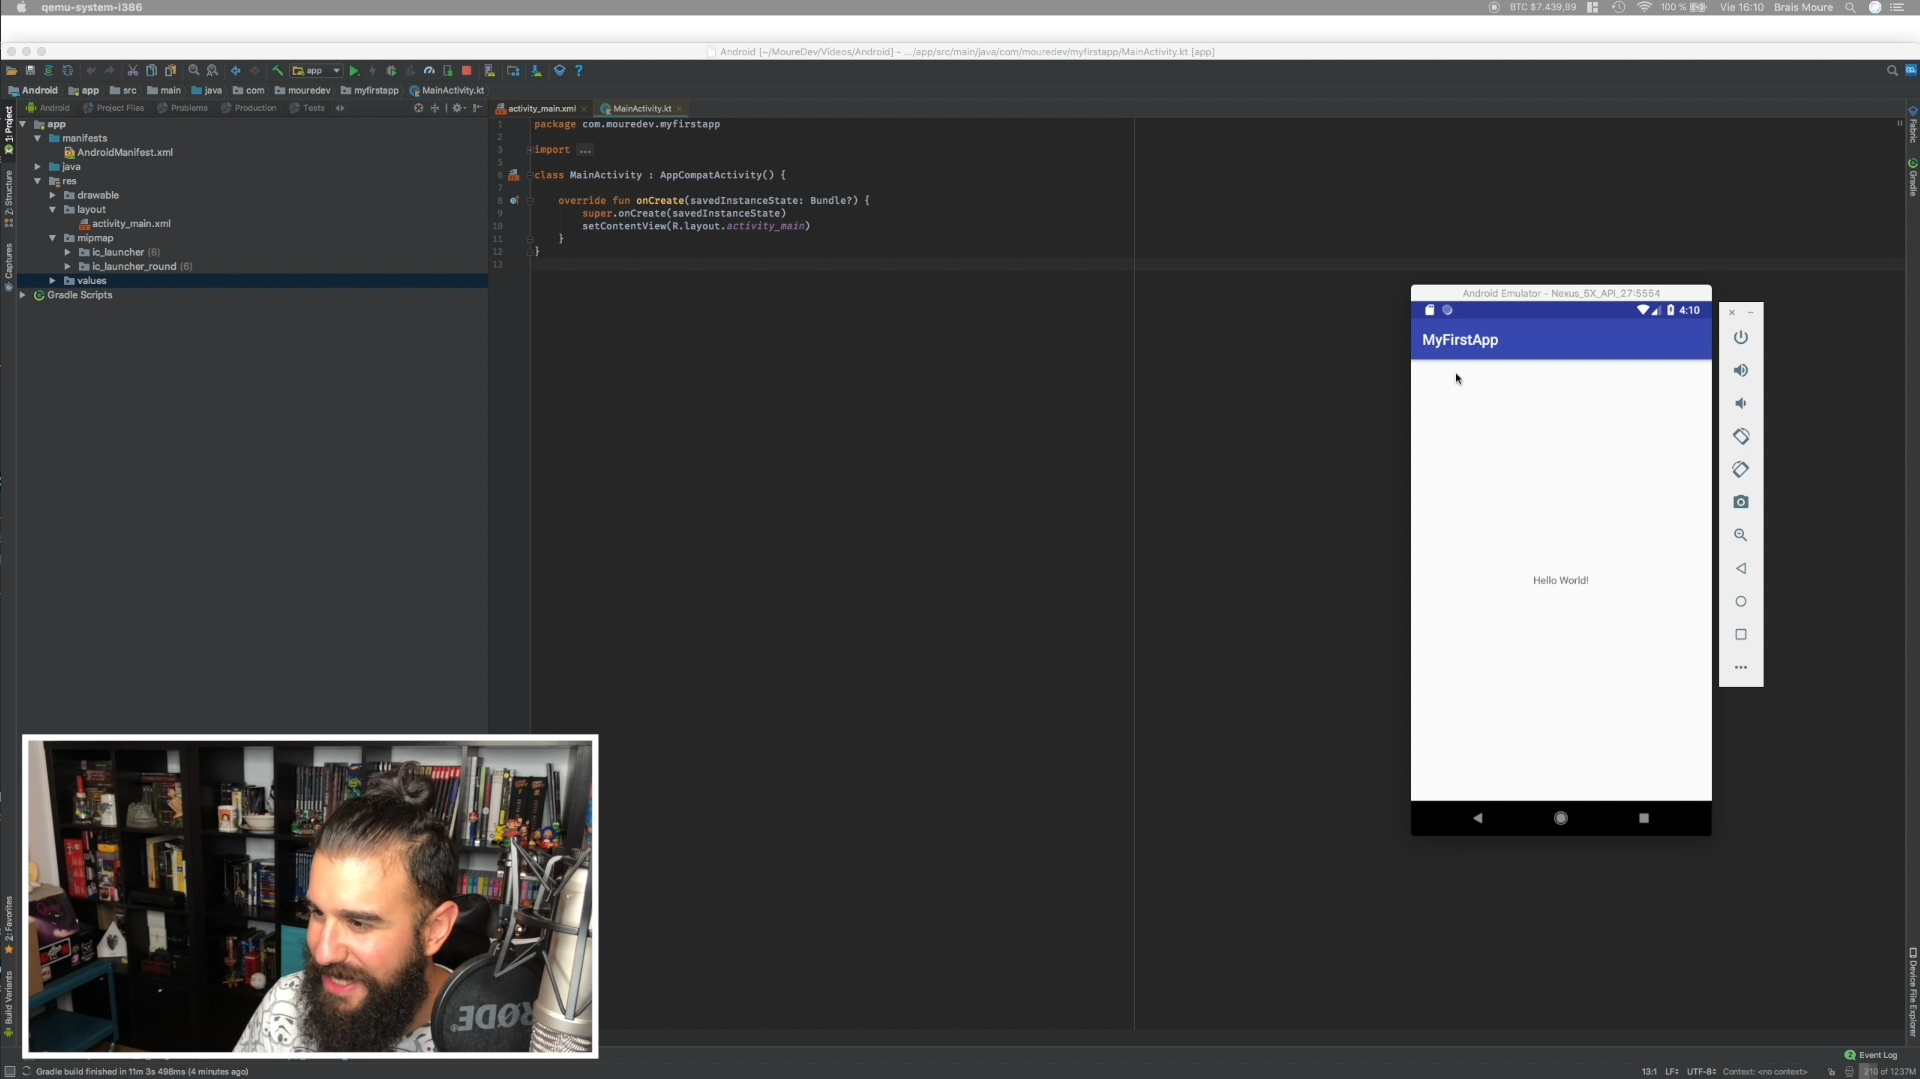The width and height of the screenshot is (1920, 1079).
Task: Click the Scroll from Source target icon
Action: pyautogui.click(x=418, y=108)
